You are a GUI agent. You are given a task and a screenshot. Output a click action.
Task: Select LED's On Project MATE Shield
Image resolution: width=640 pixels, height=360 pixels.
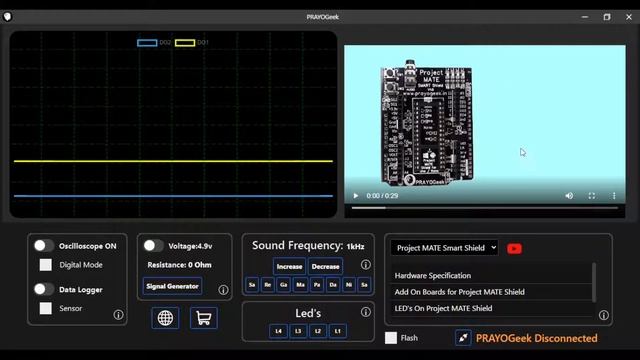pyautogui.click(x=491, y=308)
